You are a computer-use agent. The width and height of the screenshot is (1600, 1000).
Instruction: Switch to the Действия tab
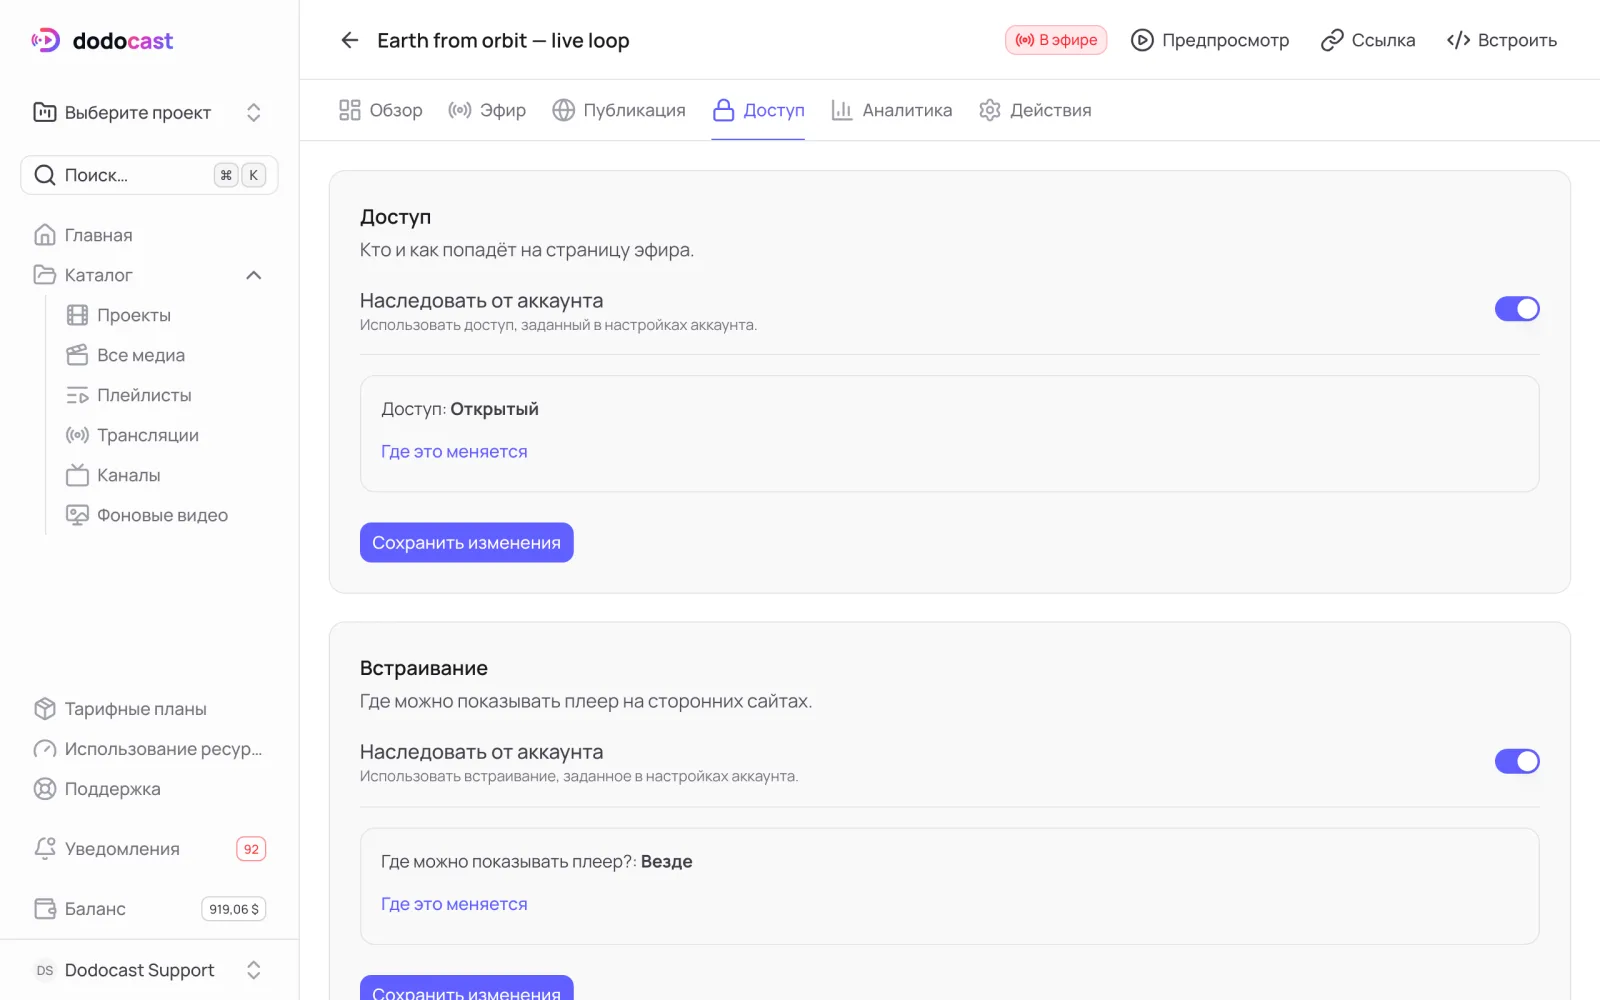tap(1035, 110)
